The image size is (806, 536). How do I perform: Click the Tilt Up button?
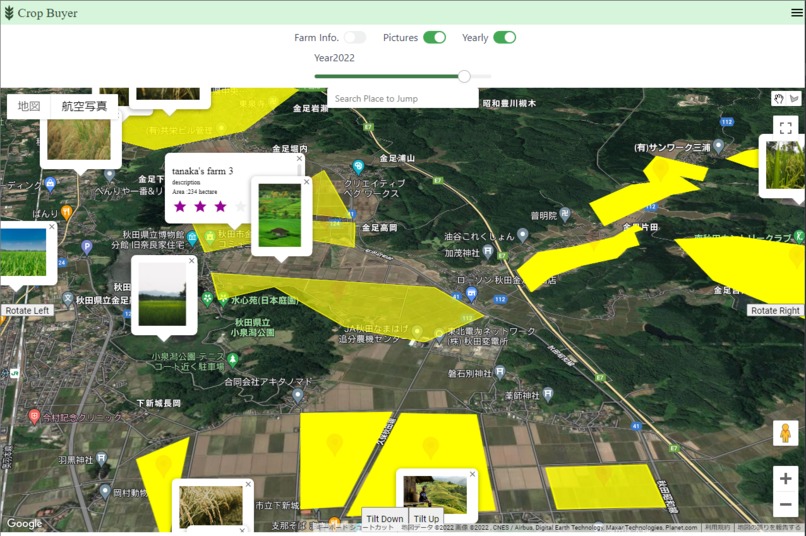tap(426, 519)
